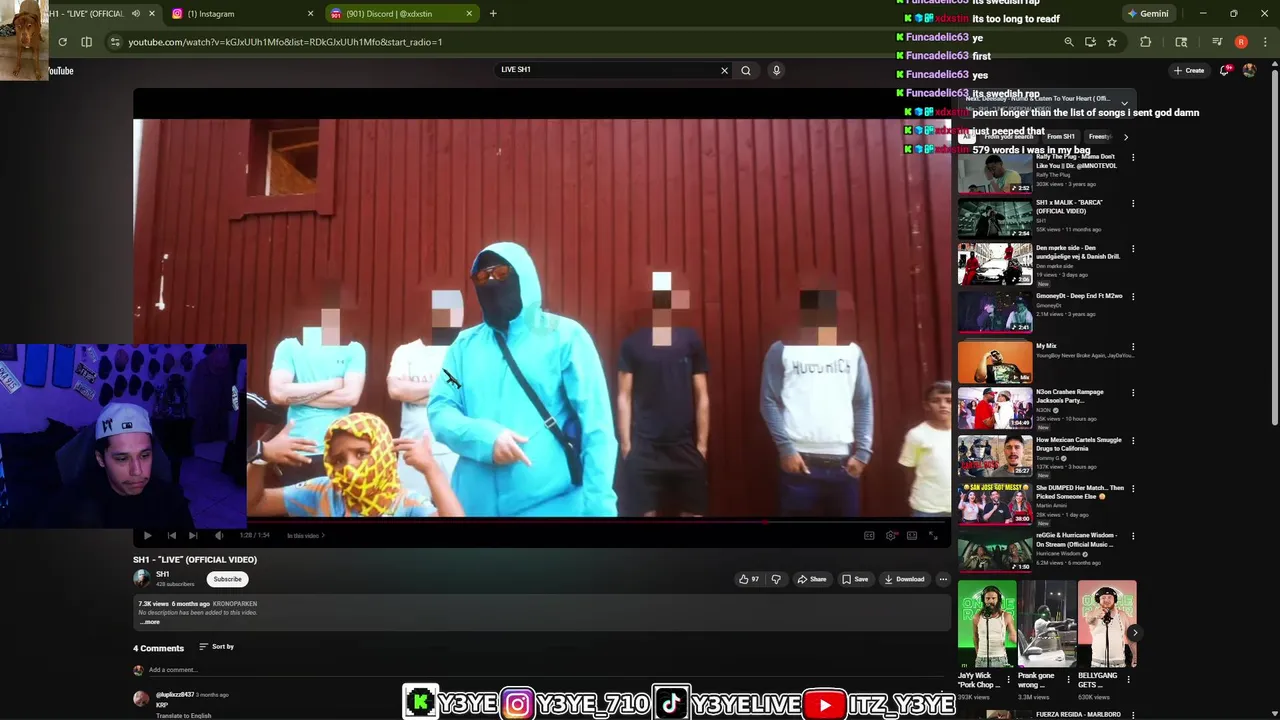Open the YouTube Create button
1280x720 pixels.
[1189, 70]
